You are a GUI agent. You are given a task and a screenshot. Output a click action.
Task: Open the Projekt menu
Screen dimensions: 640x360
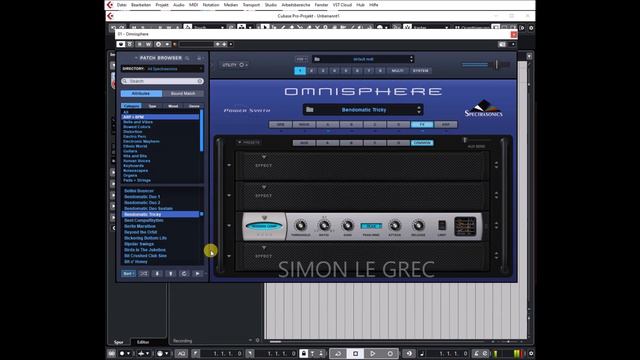(x=162, y=5)
